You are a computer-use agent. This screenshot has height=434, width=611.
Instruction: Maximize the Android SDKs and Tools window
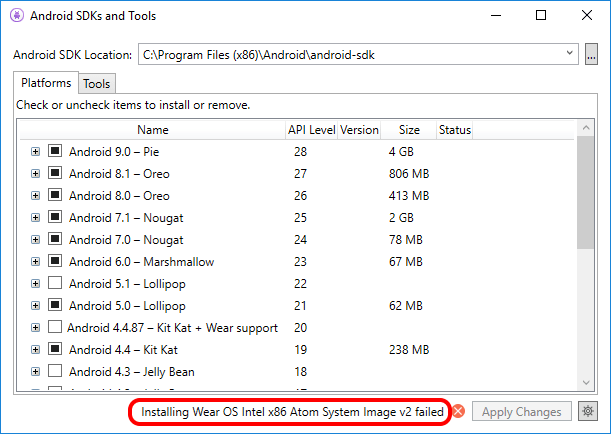(x=540, y=16)
